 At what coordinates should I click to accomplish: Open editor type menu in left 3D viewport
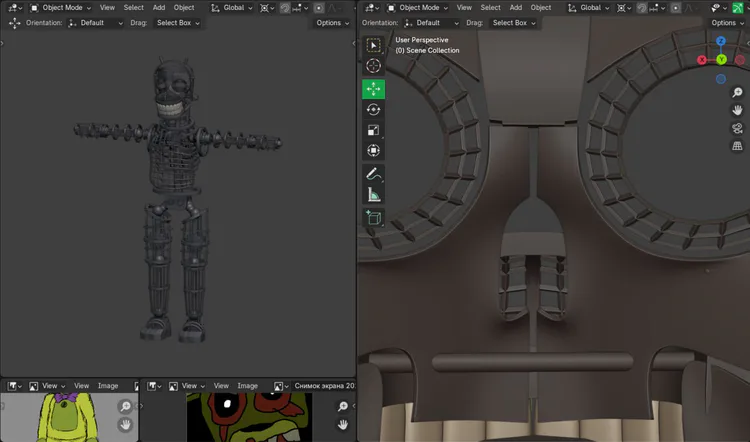15,8
